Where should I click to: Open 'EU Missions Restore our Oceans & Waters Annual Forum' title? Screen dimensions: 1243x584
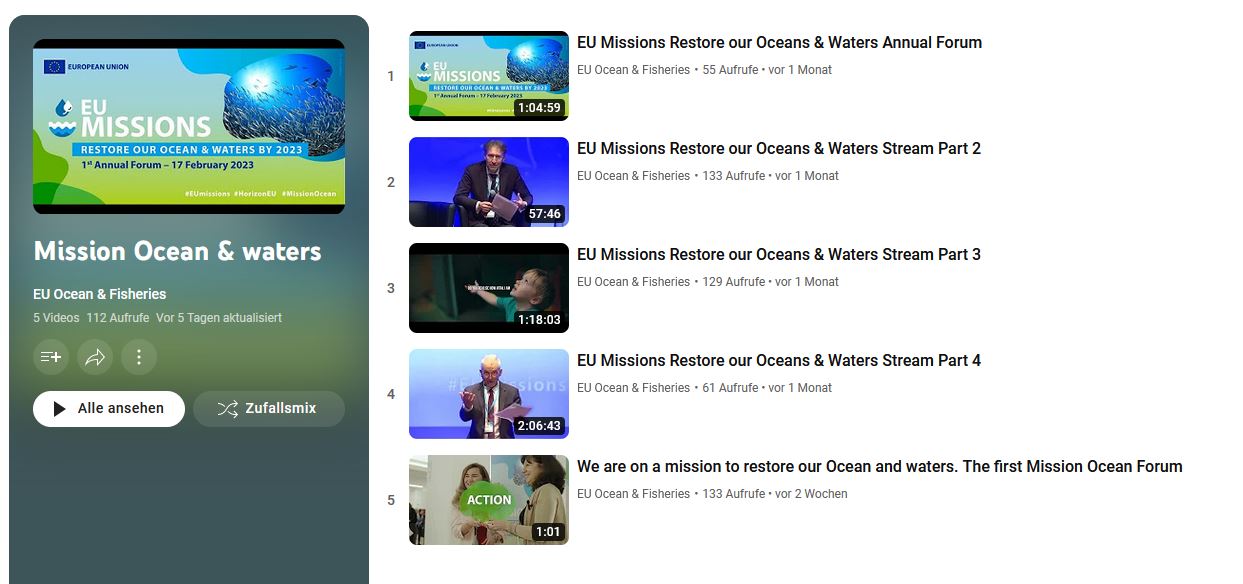(x=779, y=43)
